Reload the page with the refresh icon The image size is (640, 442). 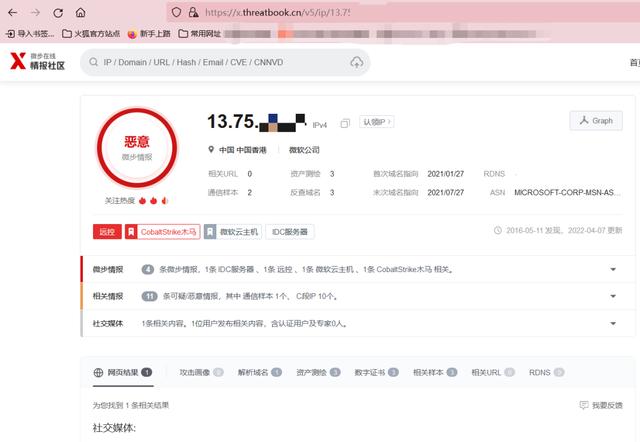point(58,13)
